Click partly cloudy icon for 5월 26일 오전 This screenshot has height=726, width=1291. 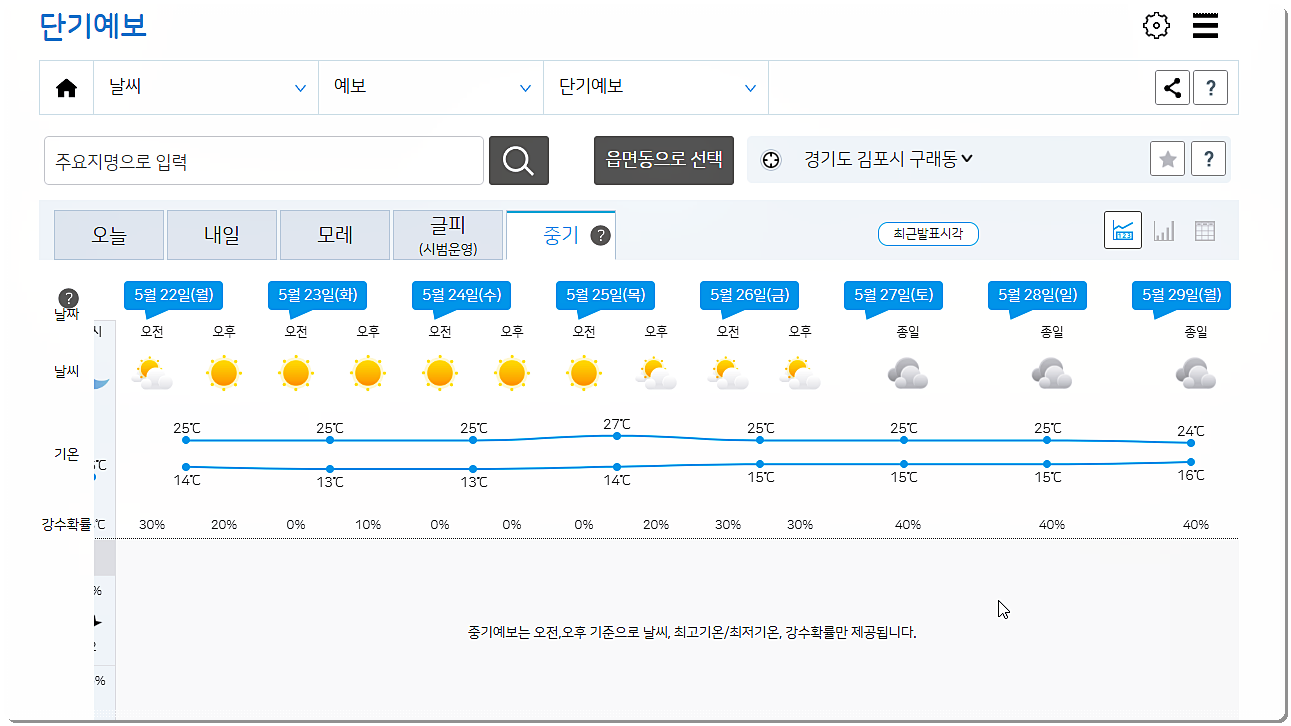click(x=728, y=374)
